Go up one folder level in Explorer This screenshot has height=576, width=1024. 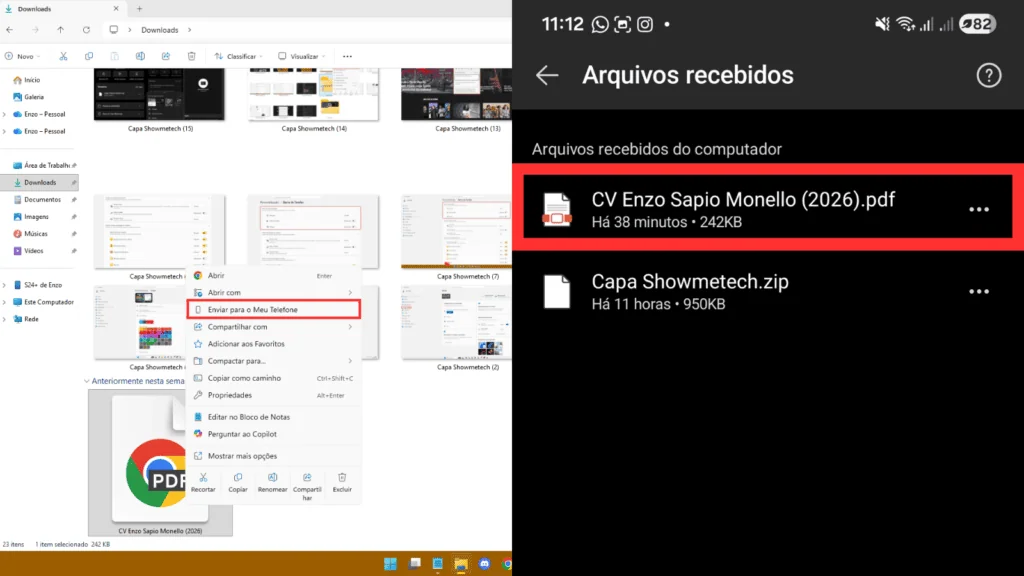tap(60, 30)
